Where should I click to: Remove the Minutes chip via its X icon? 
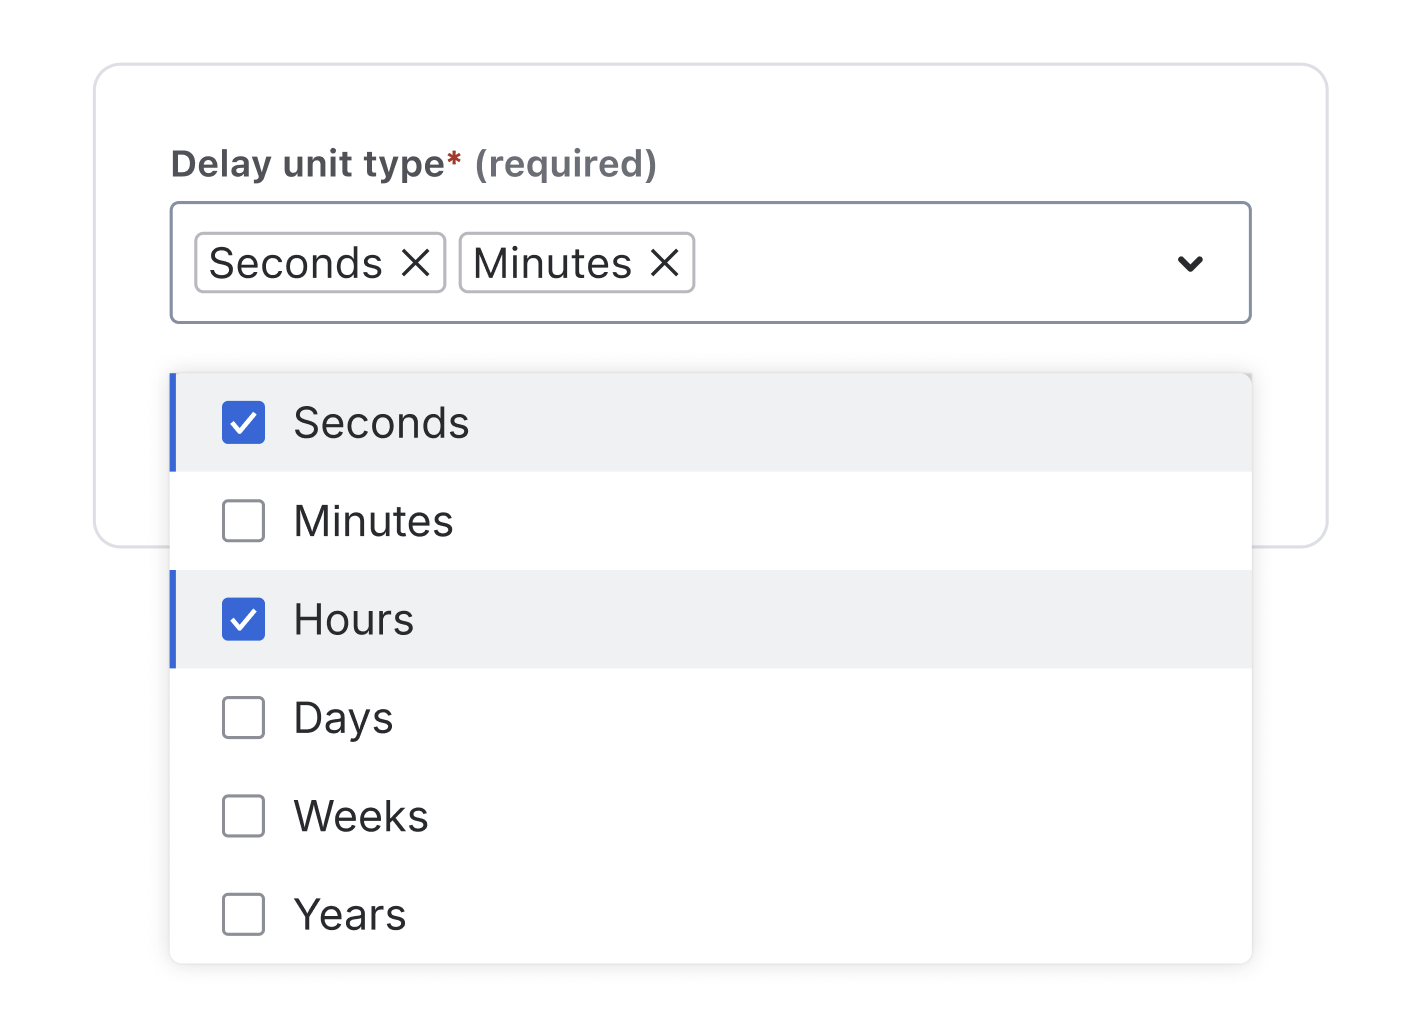(x=665, y=263)
